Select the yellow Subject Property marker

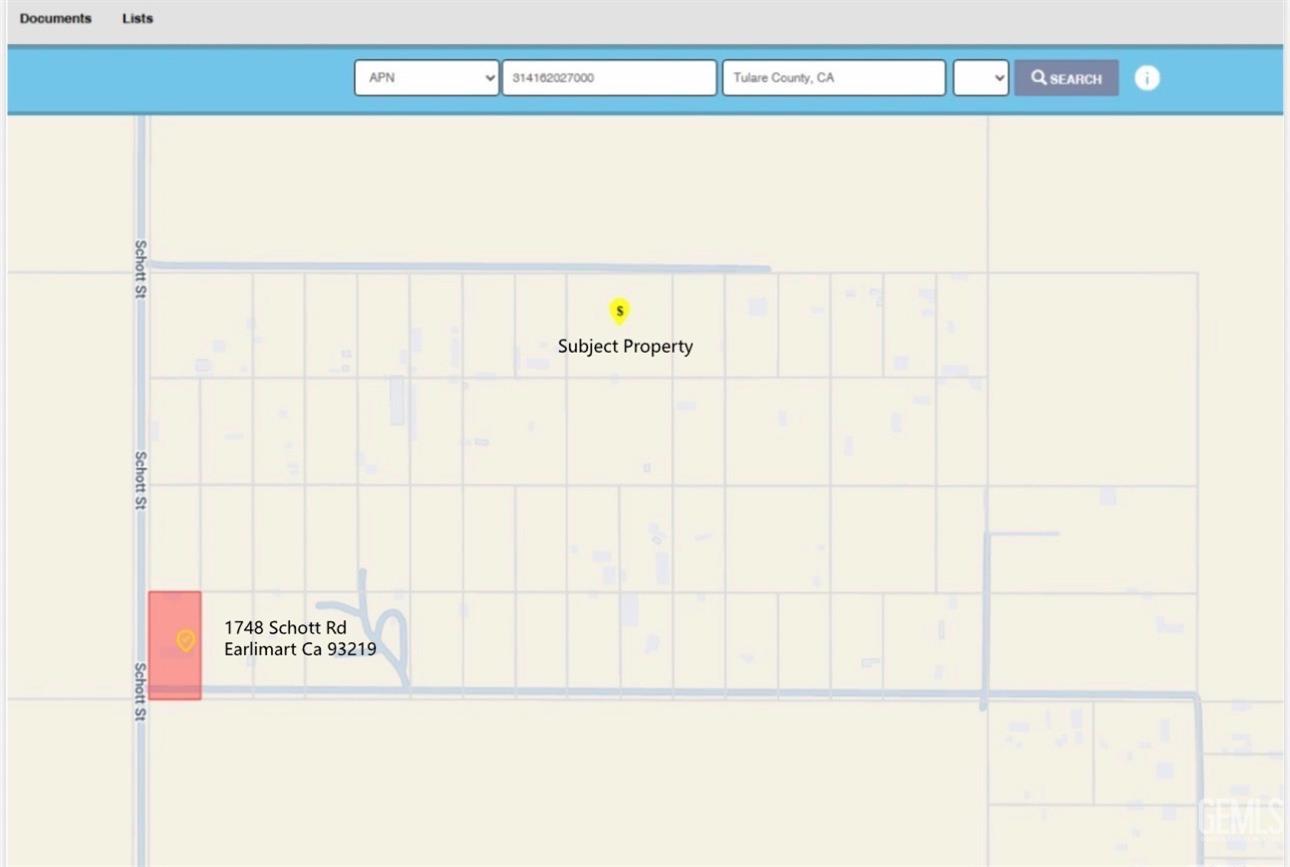[x=620, y=312]
